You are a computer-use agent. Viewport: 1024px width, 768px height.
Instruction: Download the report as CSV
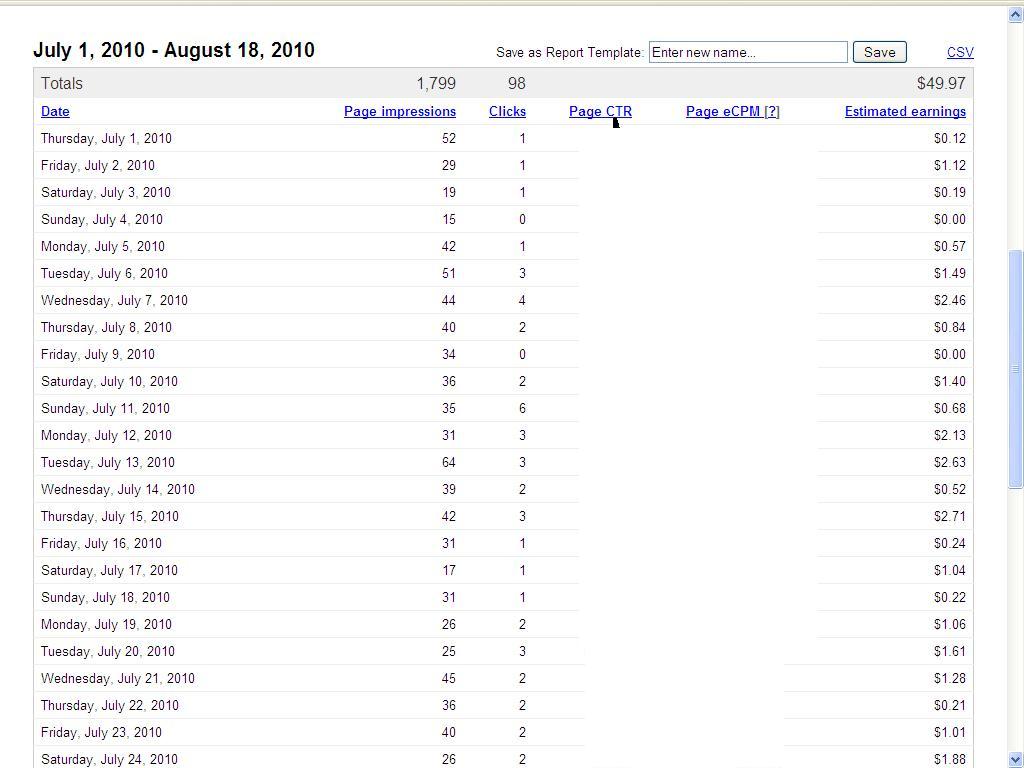coord(960,52)
